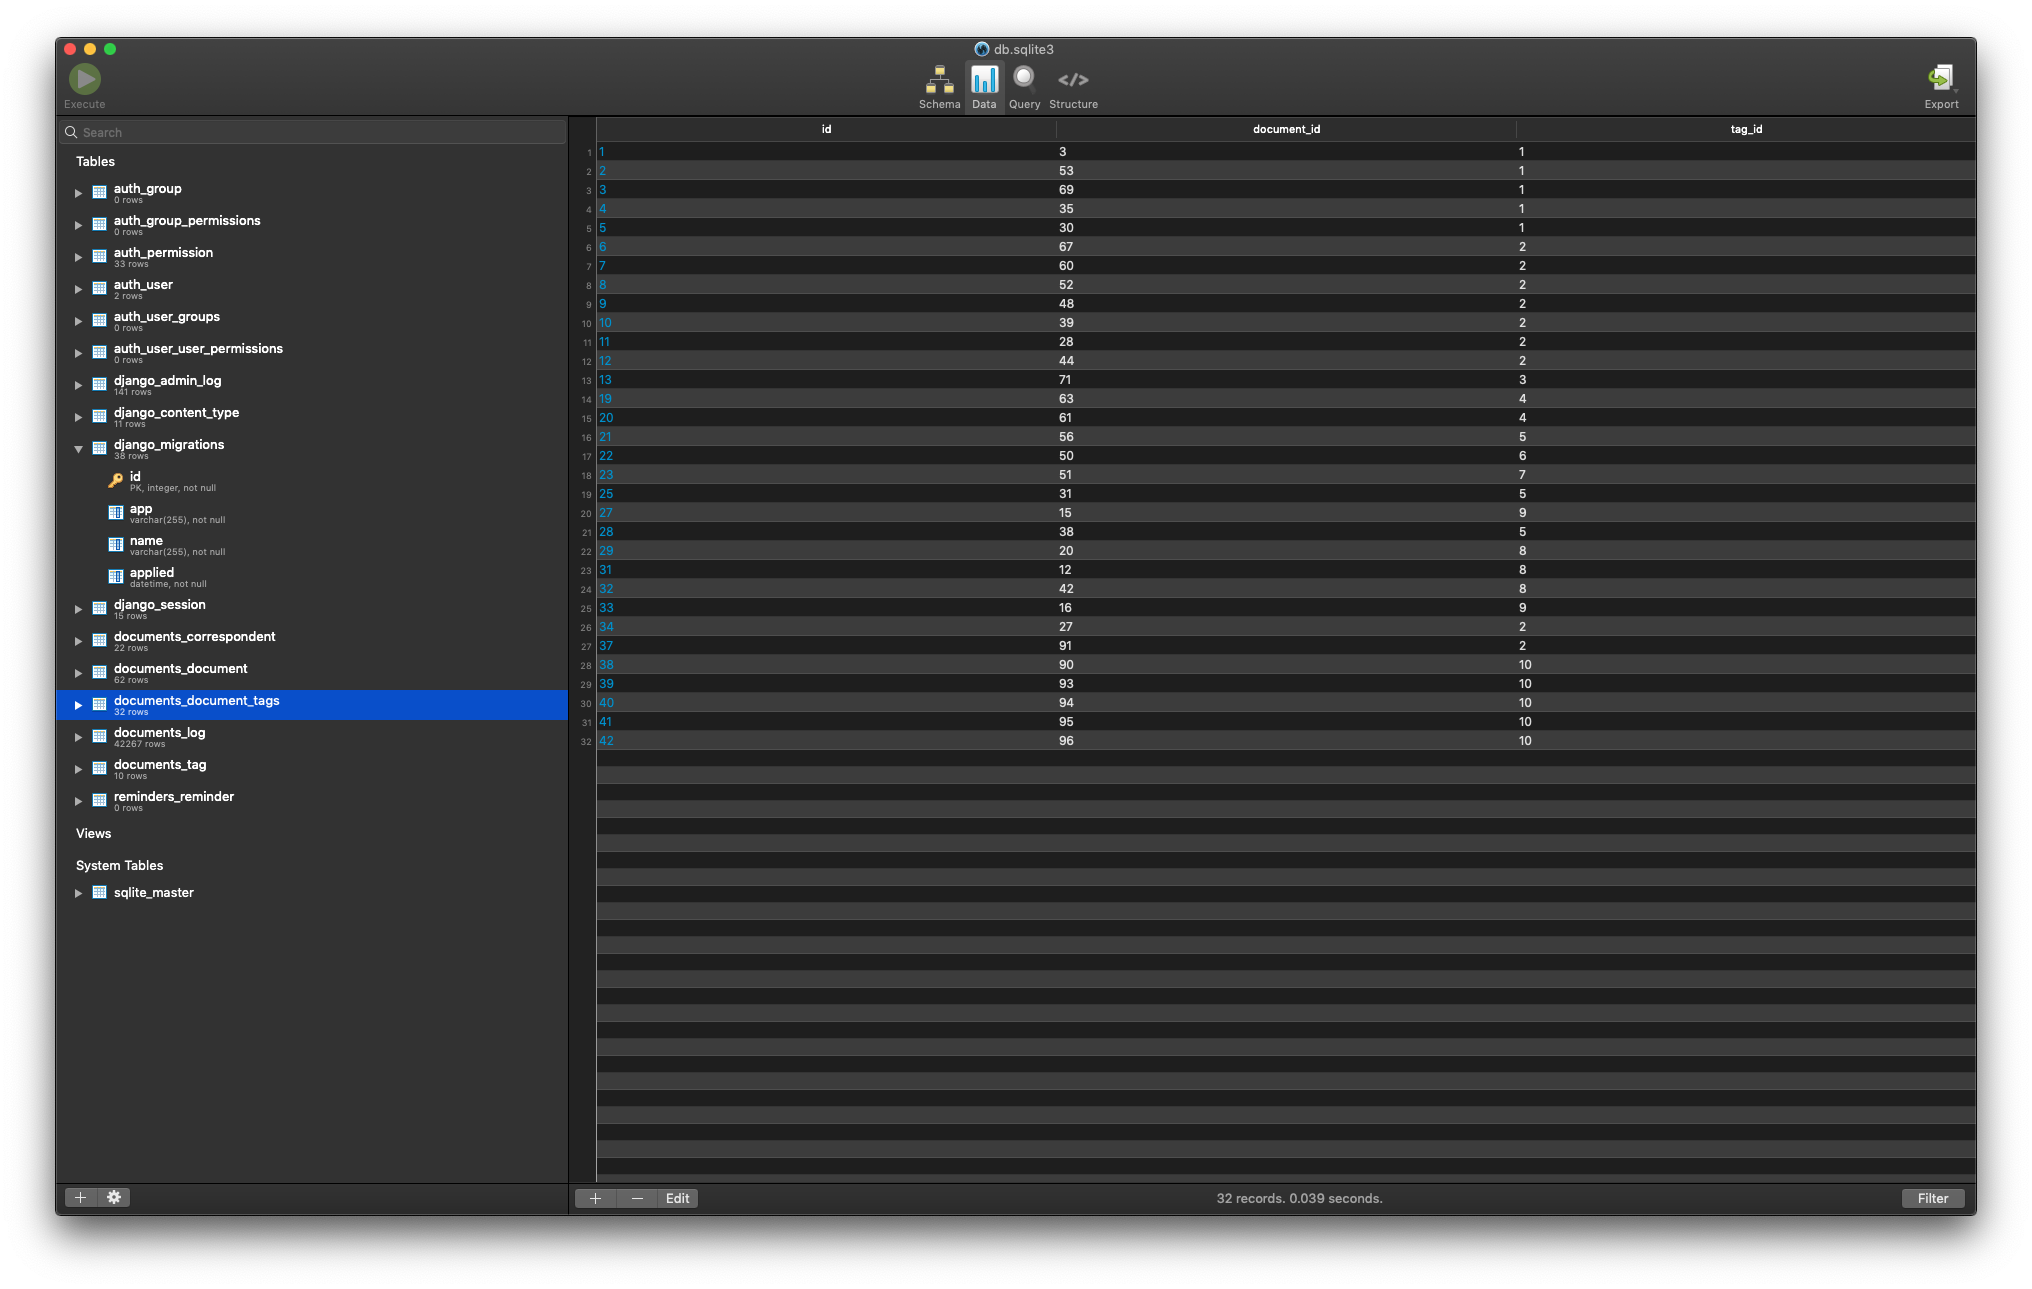Click the Views section heading
The height and width of the screenshot is (1289, 2032).
point(93,833)
